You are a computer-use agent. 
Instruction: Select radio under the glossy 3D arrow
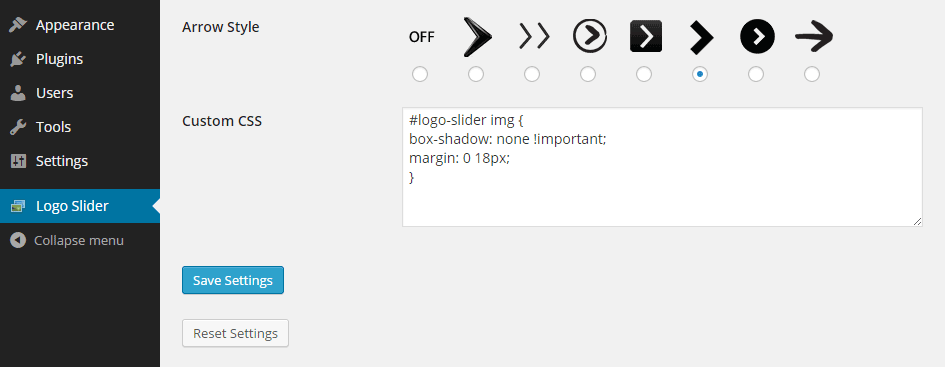click(x=476, y=74)
